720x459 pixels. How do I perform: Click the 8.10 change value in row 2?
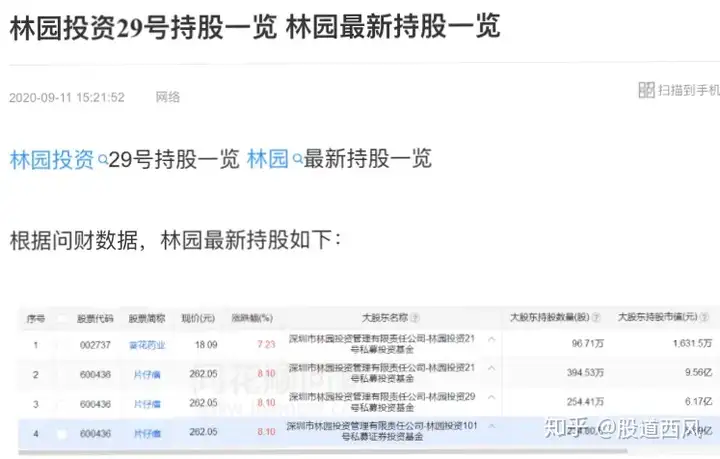(266, 374)
